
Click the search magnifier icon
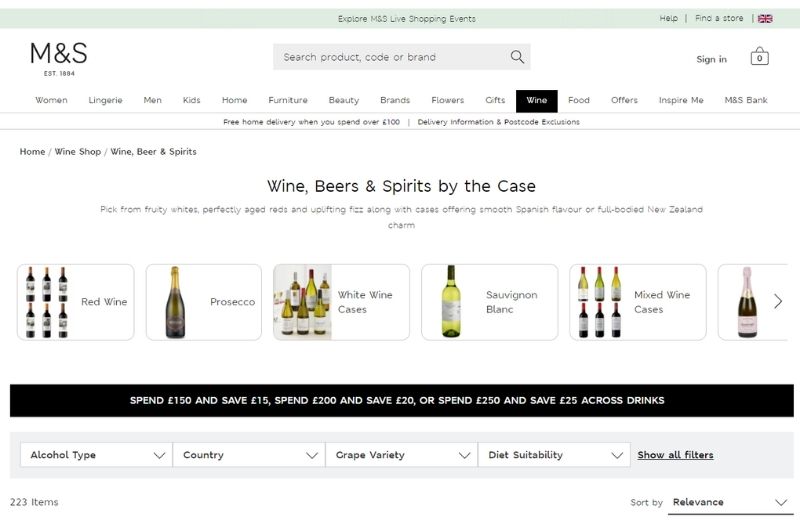point(517,57)
